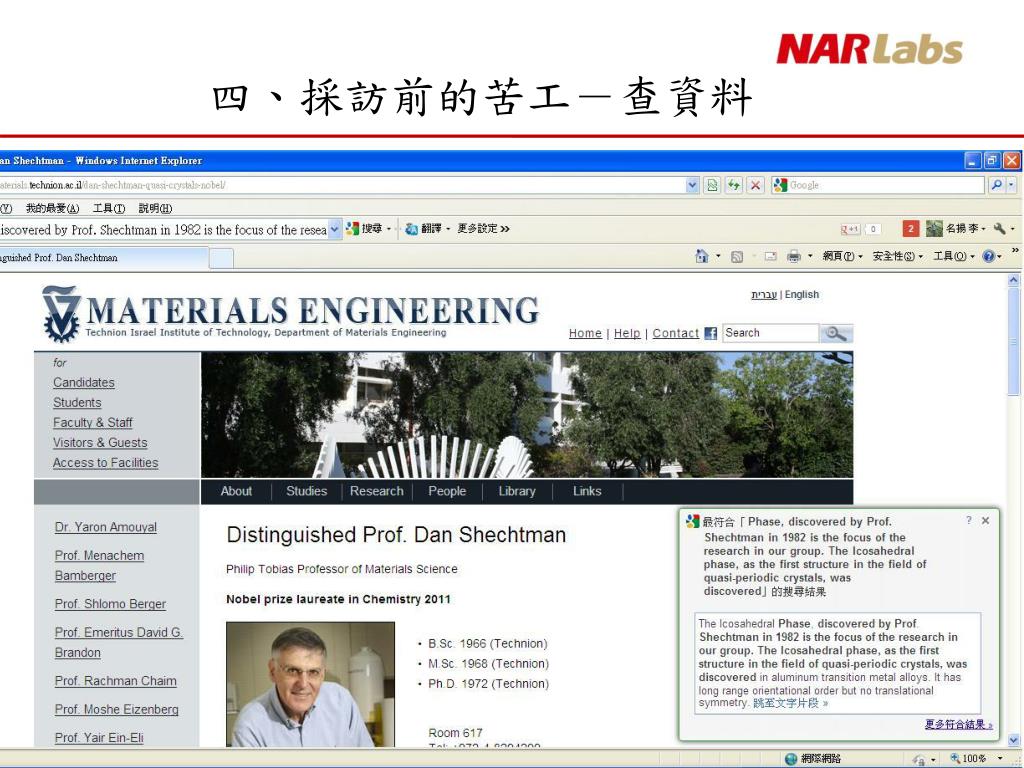This screenshot has height=768, width=1024.
Task: Click the Home link in the page header
Action: point(585,333)
